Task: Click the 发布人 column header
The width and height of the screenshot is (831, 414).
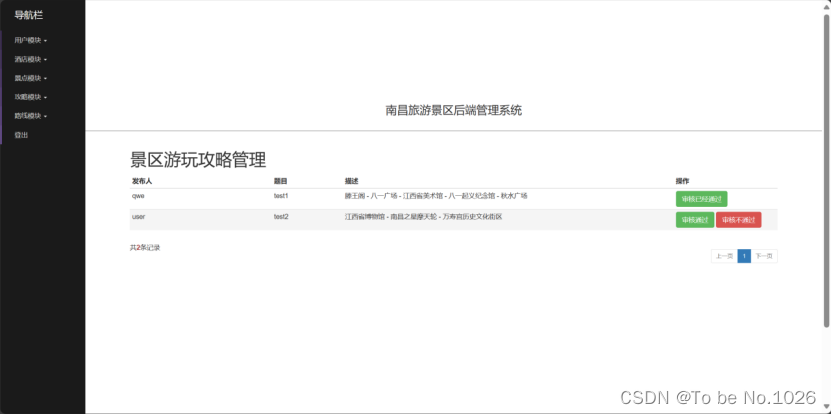Action: point(142,181)
